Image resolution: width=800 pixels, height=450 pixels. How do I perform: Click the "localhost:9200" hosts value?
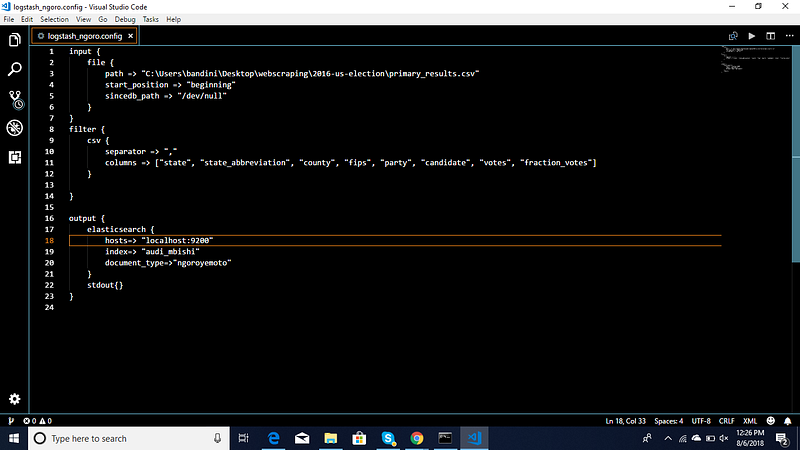click(177, 240)
